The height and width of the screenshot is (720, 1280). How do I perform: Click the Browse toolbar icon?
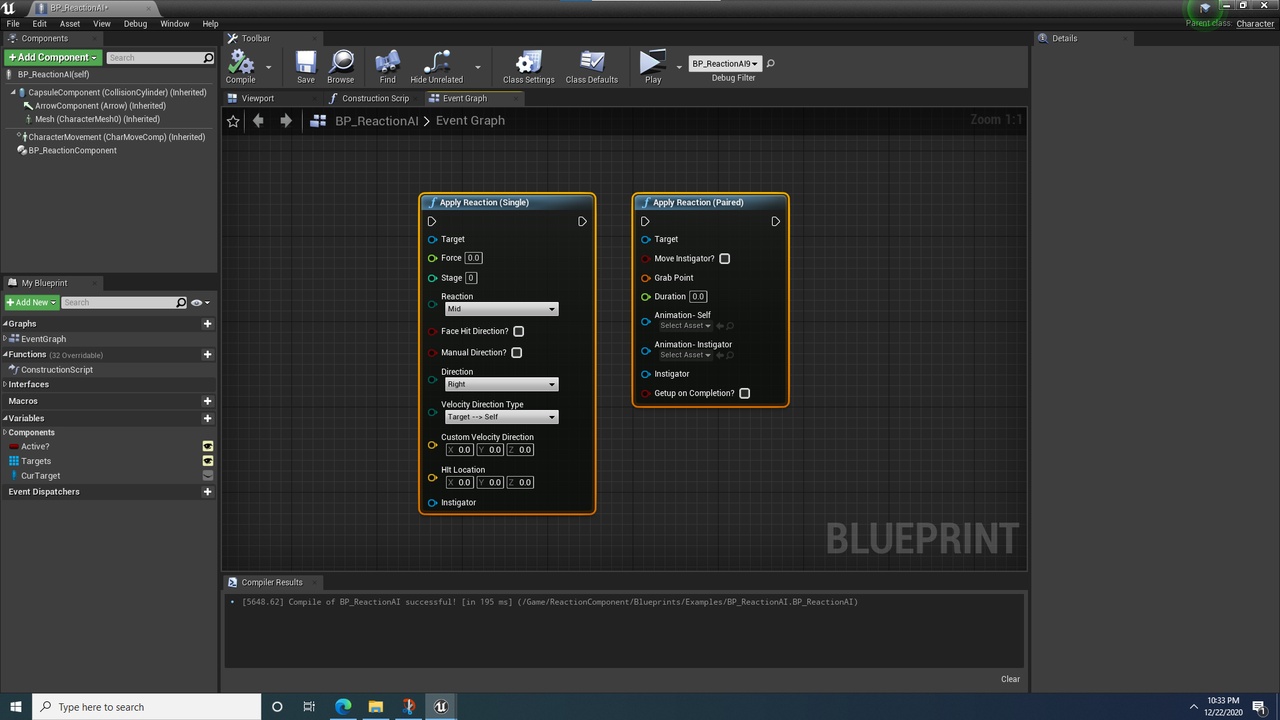(x=340, y=65)
